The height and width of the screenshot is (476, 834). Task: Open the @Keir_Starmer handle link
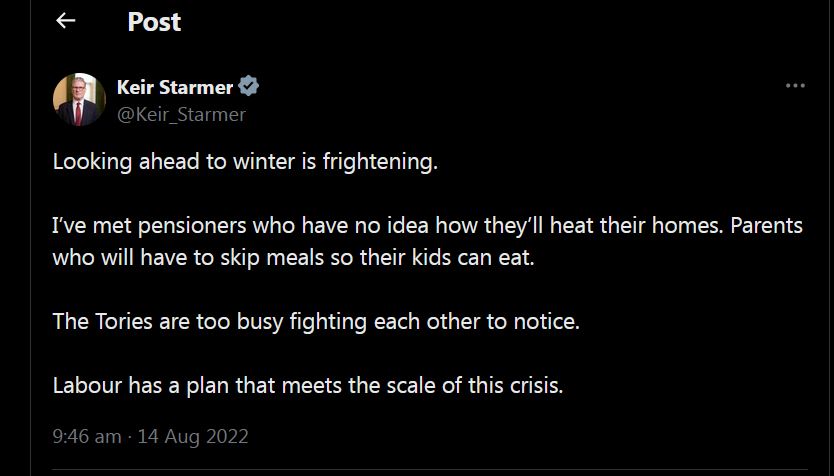click(181, 114)
